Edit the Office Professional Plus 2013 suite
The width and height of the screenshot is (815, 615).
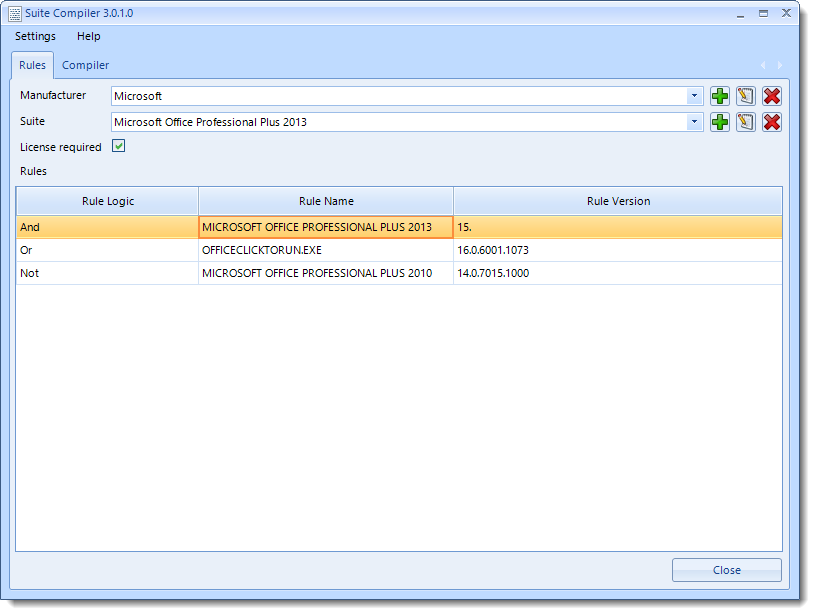(x=745, y=122)
